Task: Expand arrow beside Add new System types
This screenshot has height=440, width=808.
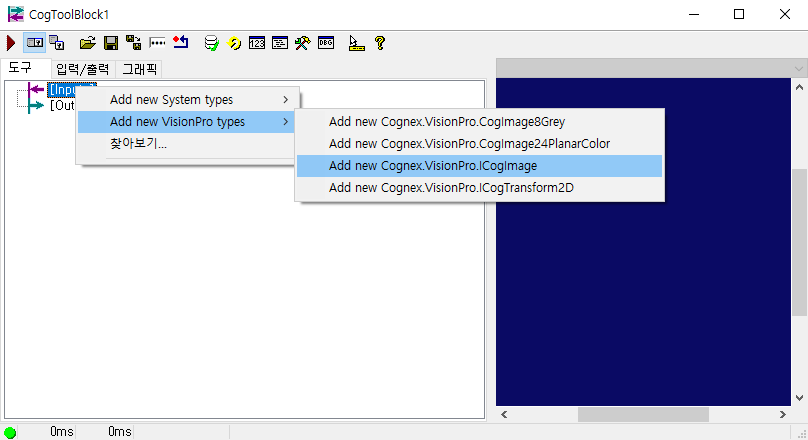Action: click(x=285, y=99)
